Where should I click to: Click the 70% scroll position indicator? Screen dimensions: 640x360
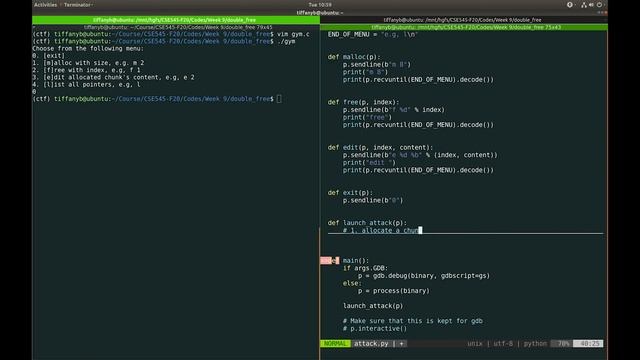563,344
